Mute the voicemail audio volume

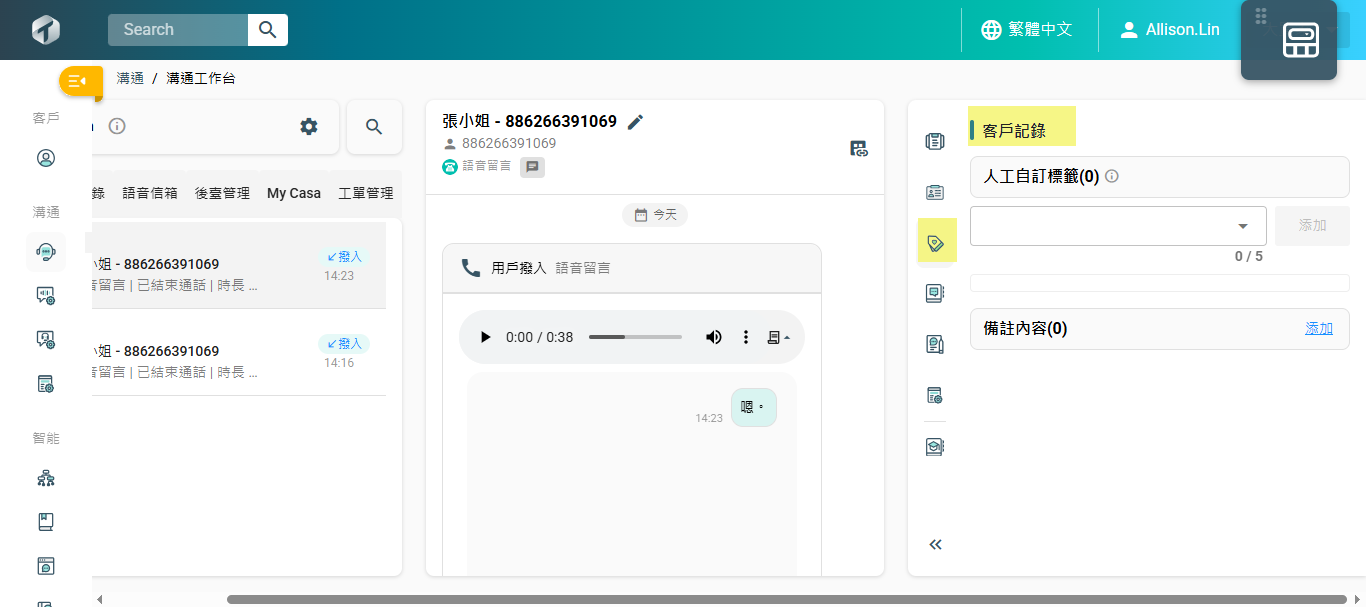[714, 337]
